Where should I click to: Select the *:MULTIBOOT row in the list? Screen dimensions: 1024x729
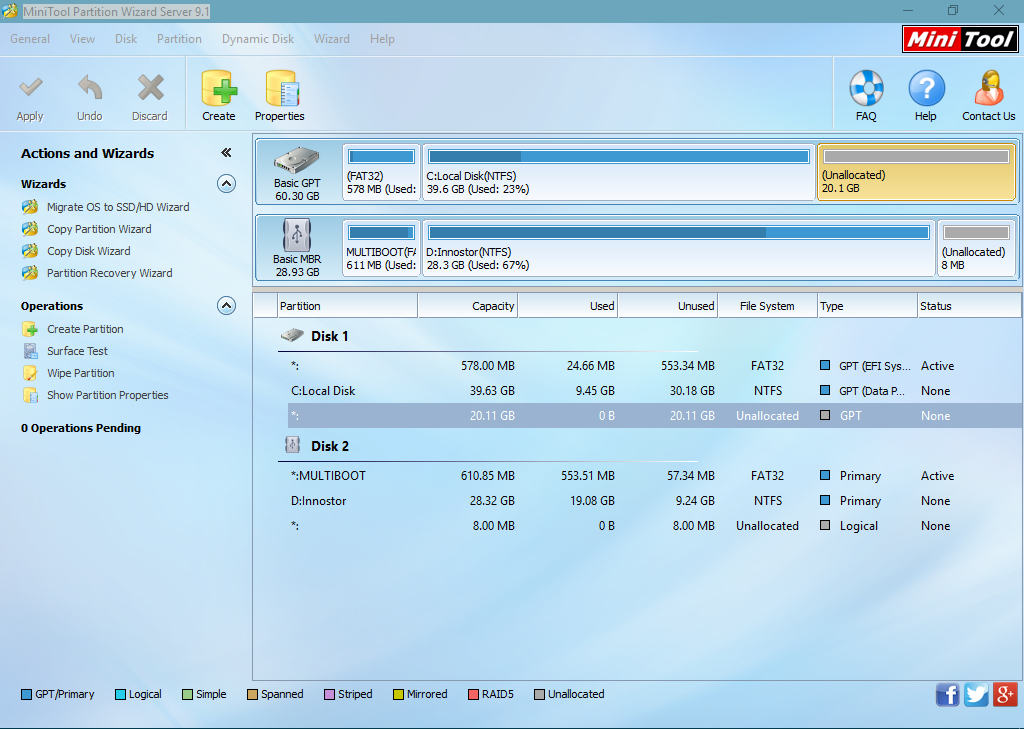654,476
